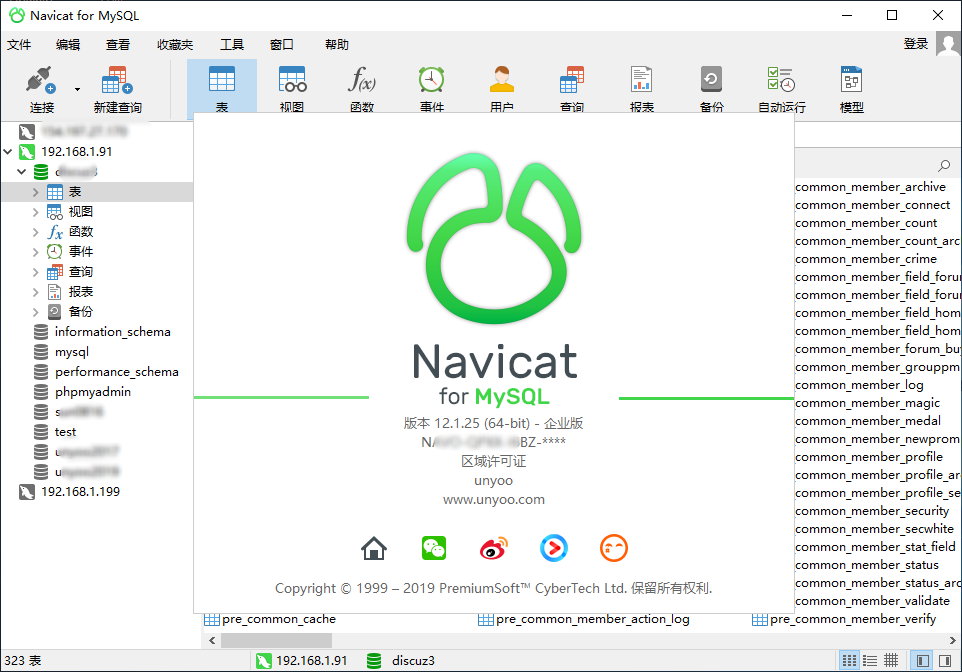Screen dimensions: 962x672
Task: Click the home icon in the about dialog
Action: click(374, 548)
